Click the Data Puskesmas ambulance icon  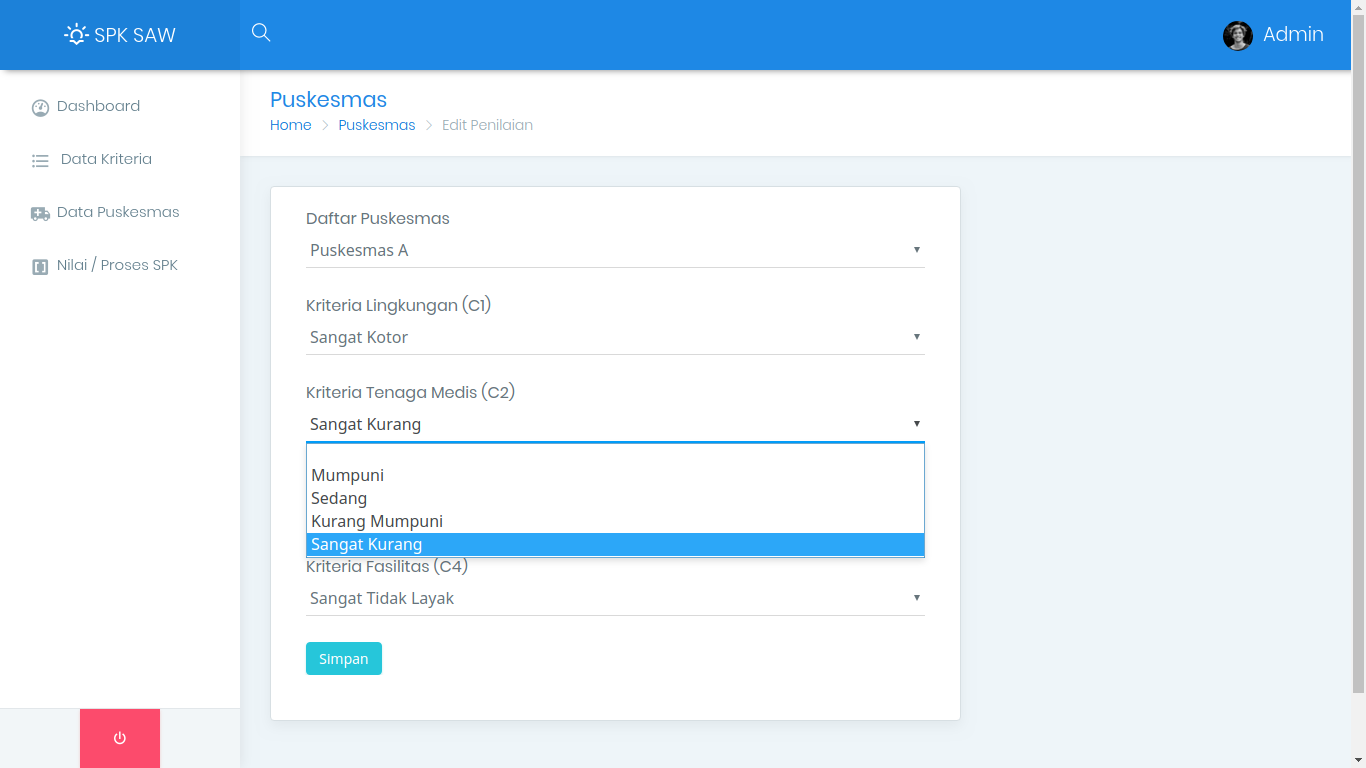40,213
